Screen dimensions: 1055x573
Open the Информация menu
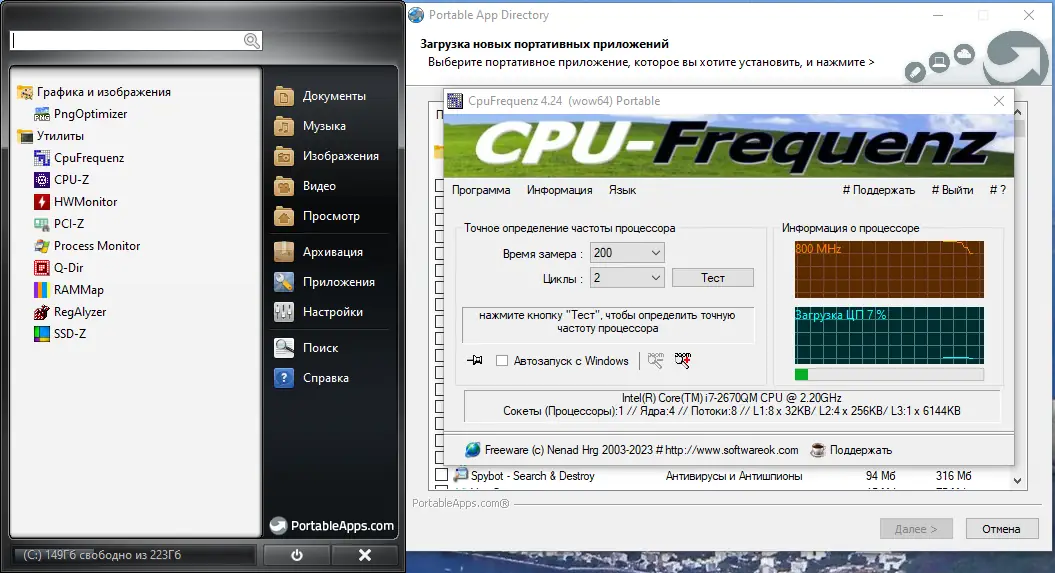[560, 190]
